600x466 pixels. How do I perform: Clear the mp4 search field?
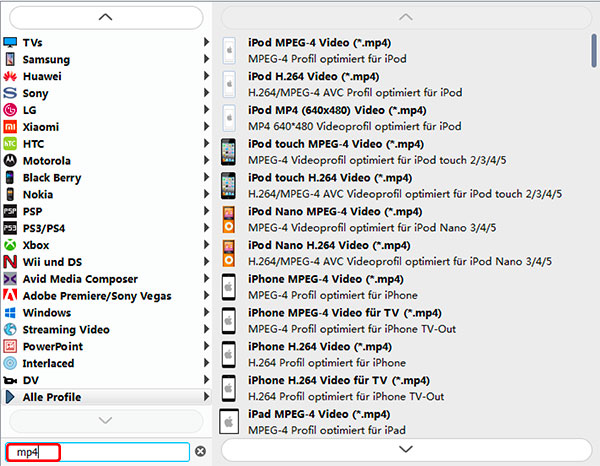pos(200,451)
